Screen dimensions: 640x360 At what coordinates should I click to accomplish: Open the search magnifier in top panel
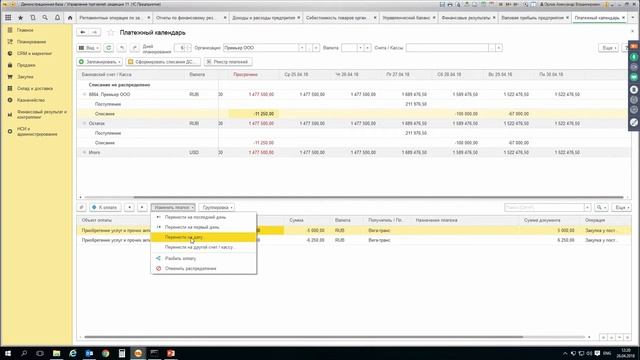(45, 18)
